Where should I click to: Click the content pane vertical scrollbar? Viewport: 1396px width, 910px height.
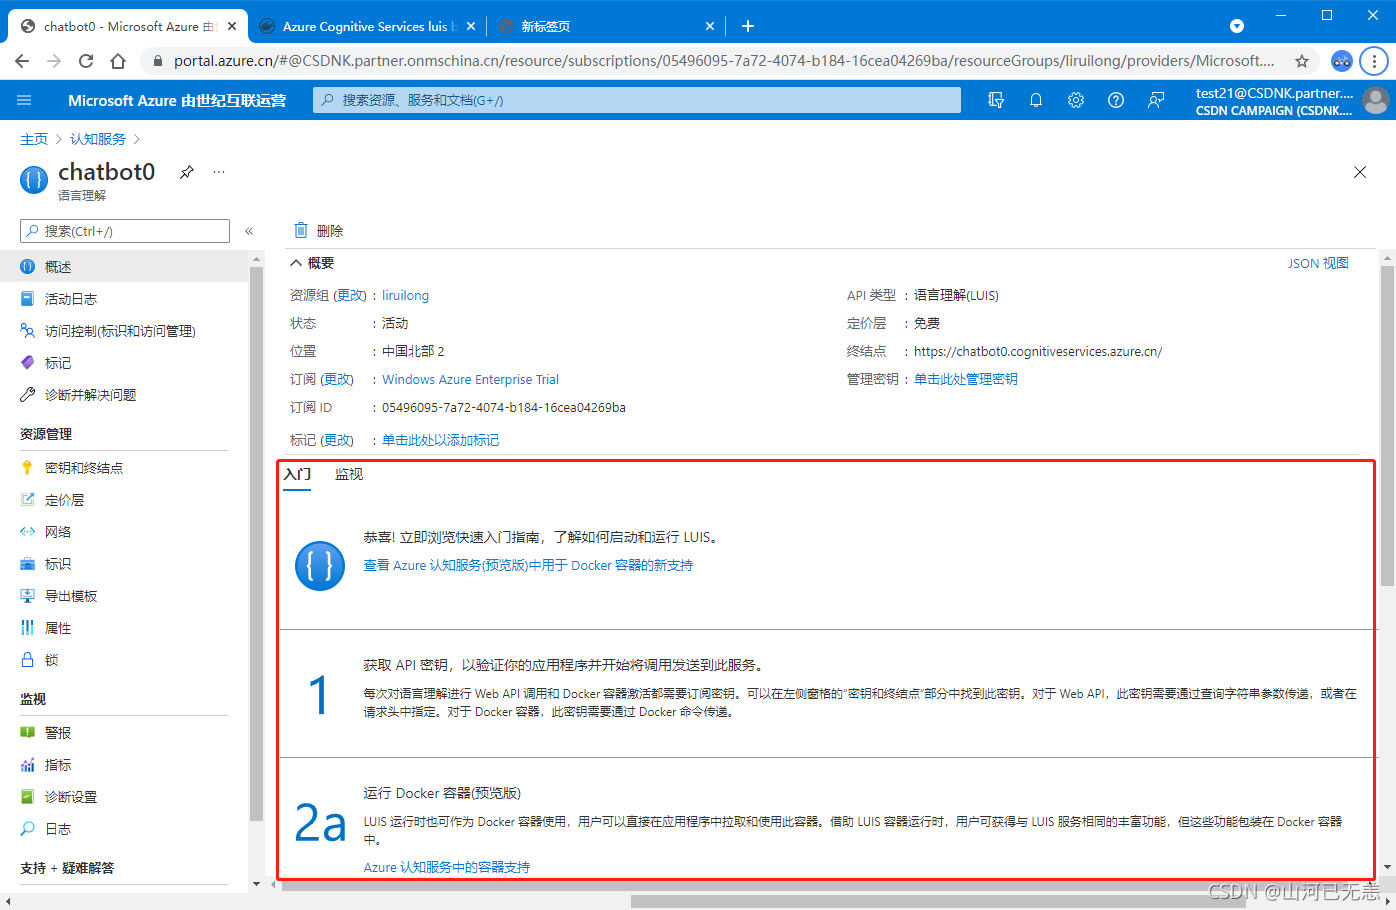[1387, 425]
